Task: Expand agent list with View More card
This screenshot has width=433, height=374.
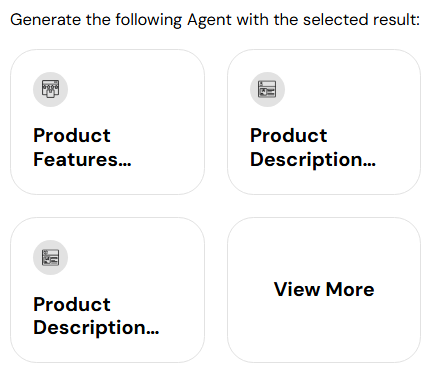Action: 324,290
